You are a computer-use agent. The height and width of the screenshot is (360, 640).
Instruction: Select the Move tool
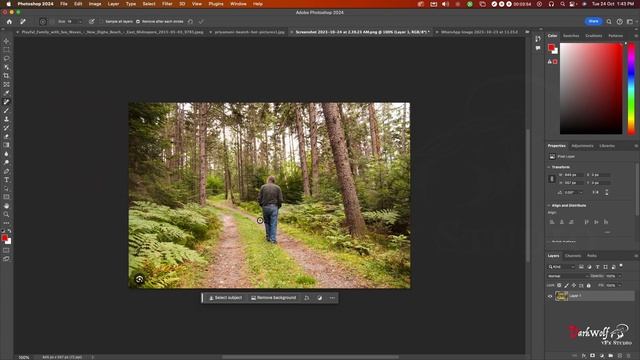6,41
